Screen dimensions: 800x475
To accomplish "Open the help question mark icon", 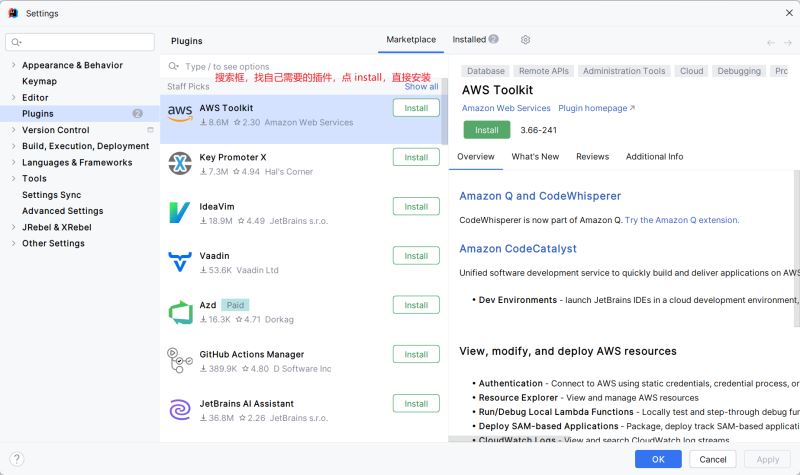I will tap(16, 459).
